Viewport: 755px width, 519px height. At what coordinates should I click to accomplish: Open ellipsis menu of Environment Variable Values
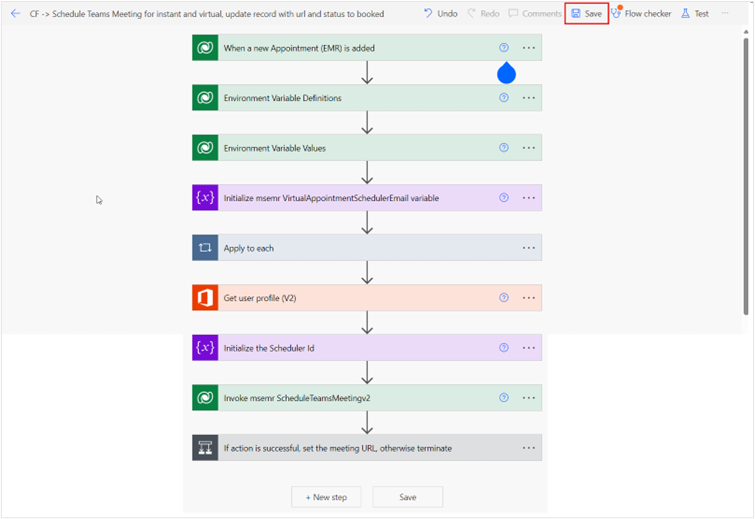pyautogui.click(x=529, y=148)
